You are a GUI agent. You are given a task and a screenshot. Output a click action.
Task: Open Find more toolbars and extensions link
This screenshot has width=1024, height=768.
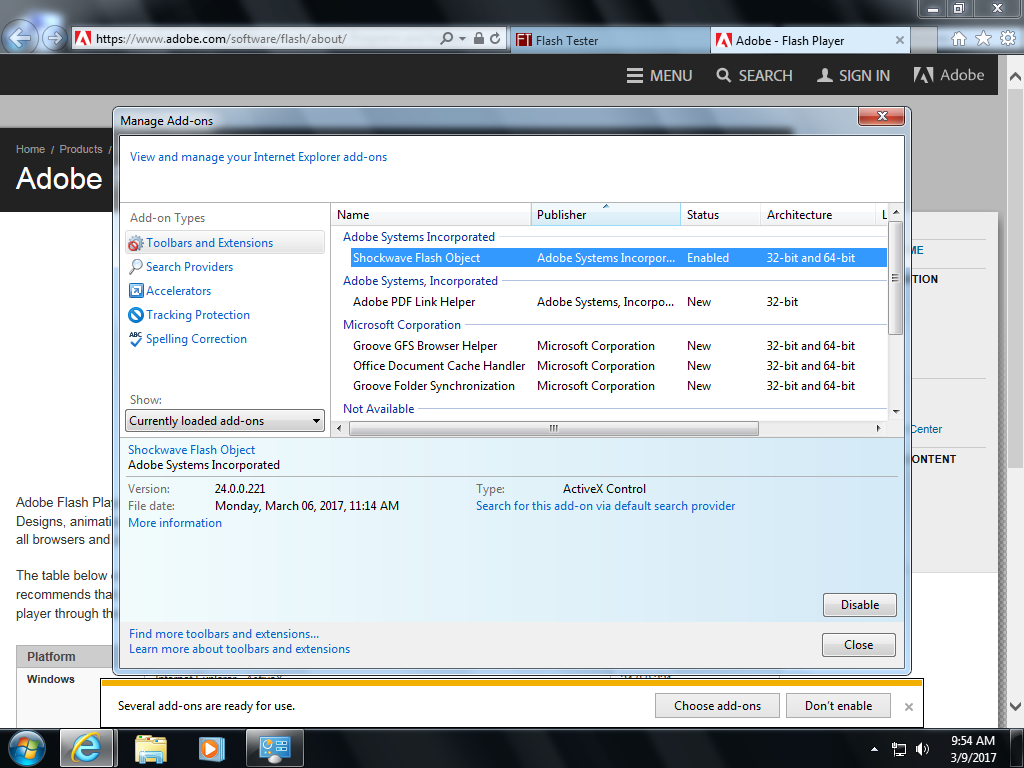[224, 633]
